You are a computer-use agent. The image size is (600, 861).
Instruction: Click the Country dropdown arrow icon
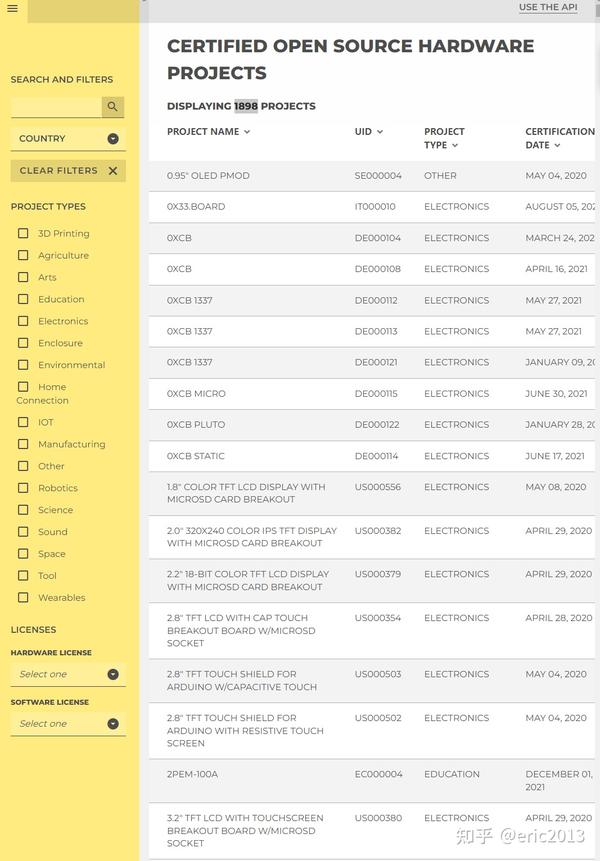113,139
